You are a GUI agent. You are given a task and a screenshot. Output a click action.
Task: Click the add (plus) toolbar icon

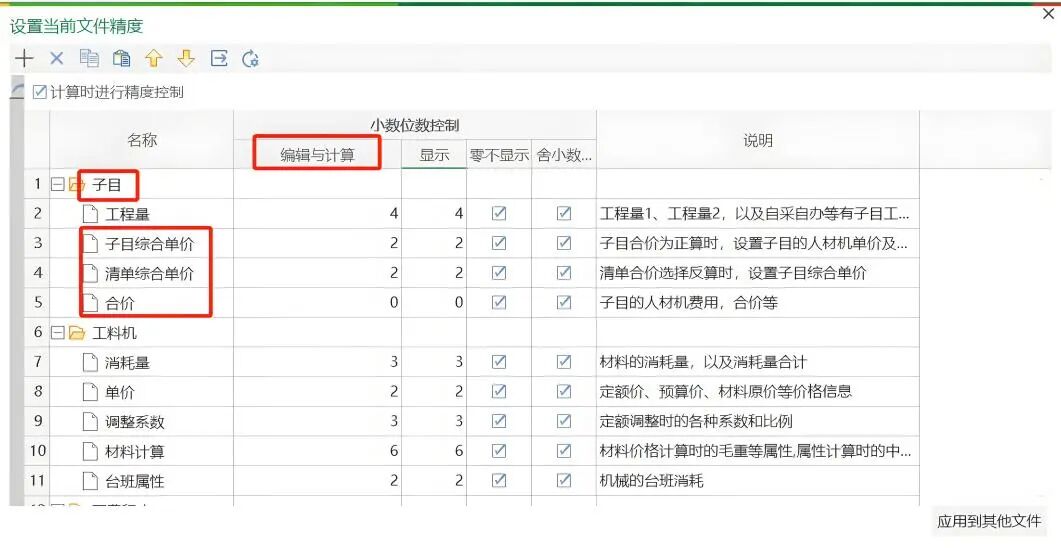[24, 59]
